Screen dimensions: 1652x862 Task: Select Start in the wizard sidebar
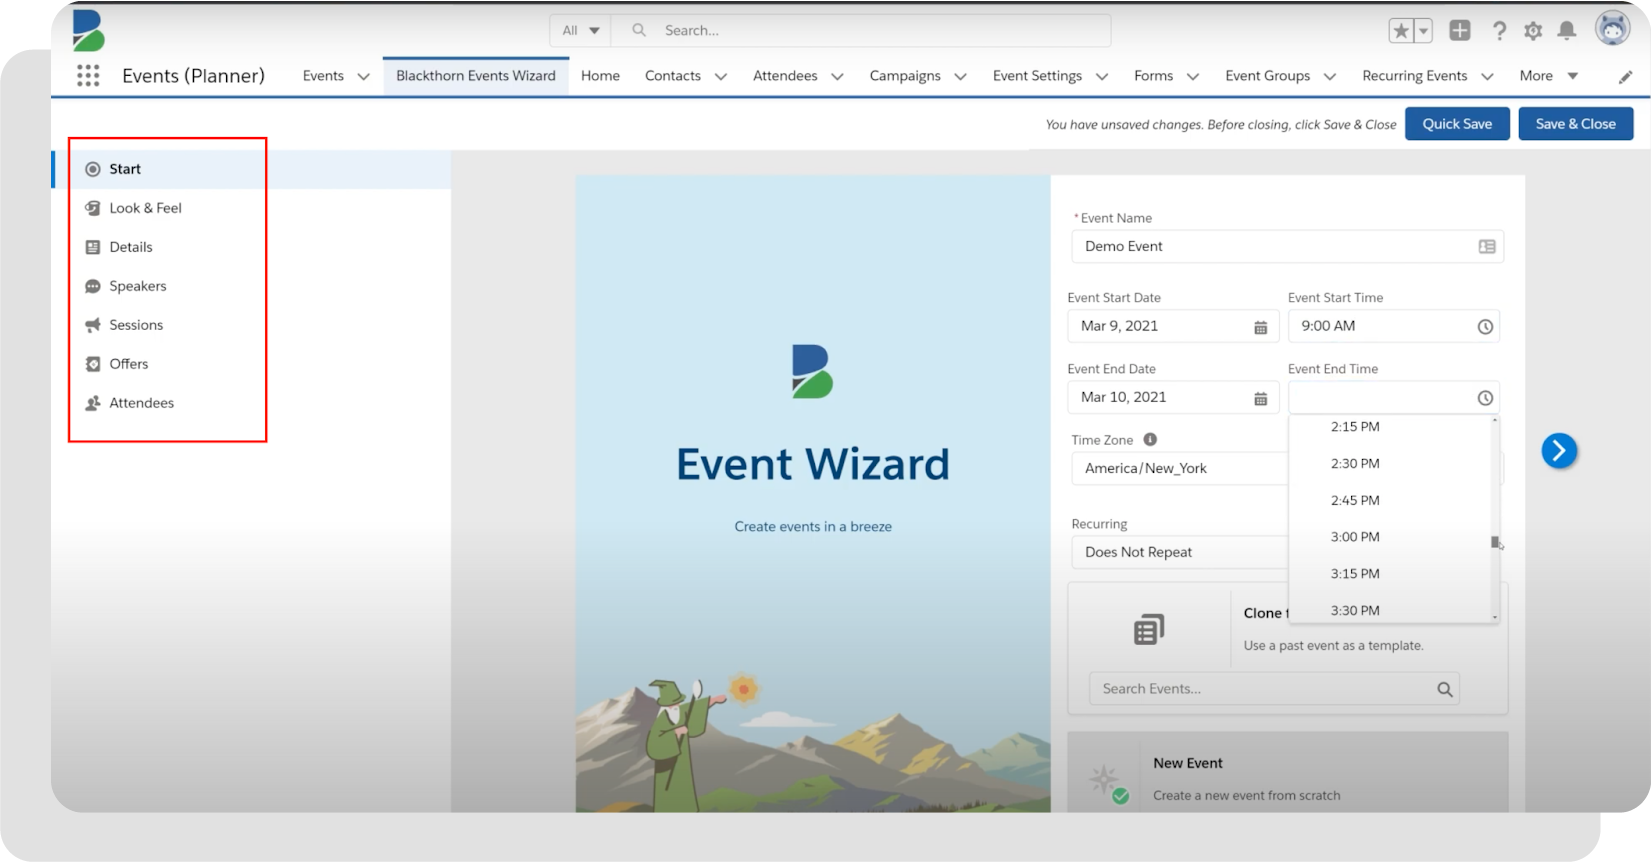[x=251, y=169]
